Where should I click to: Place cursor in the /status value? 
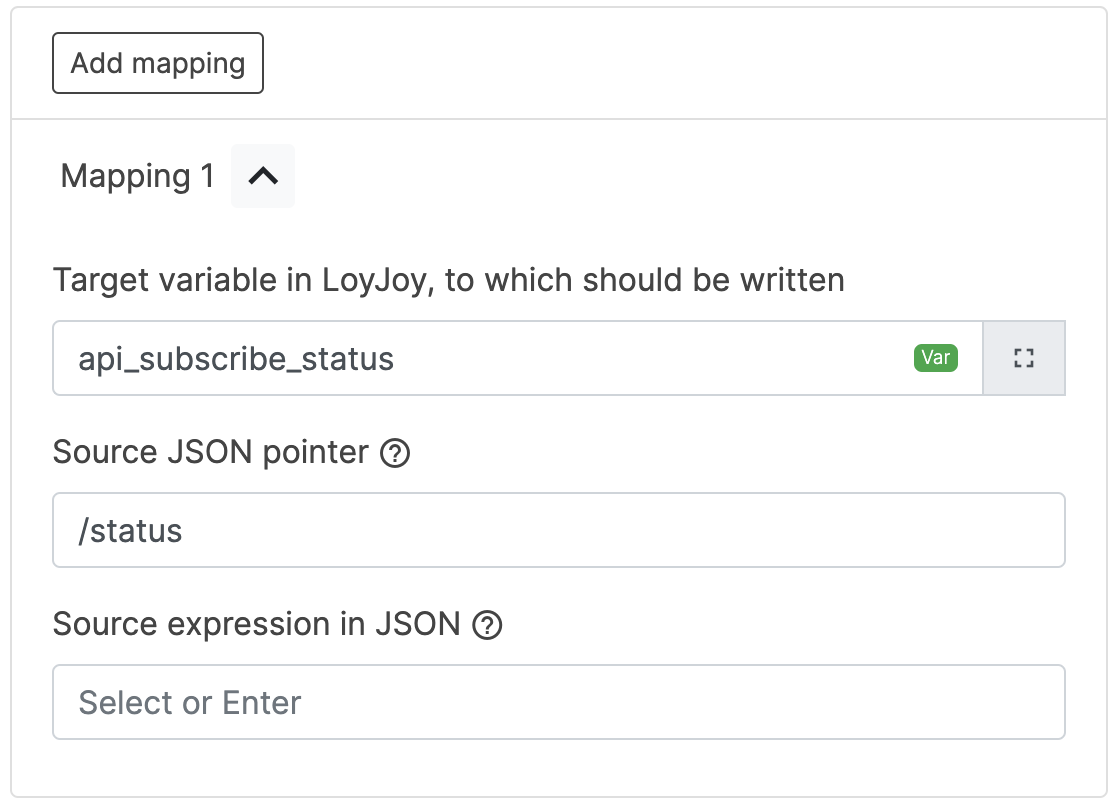(131, 530)
